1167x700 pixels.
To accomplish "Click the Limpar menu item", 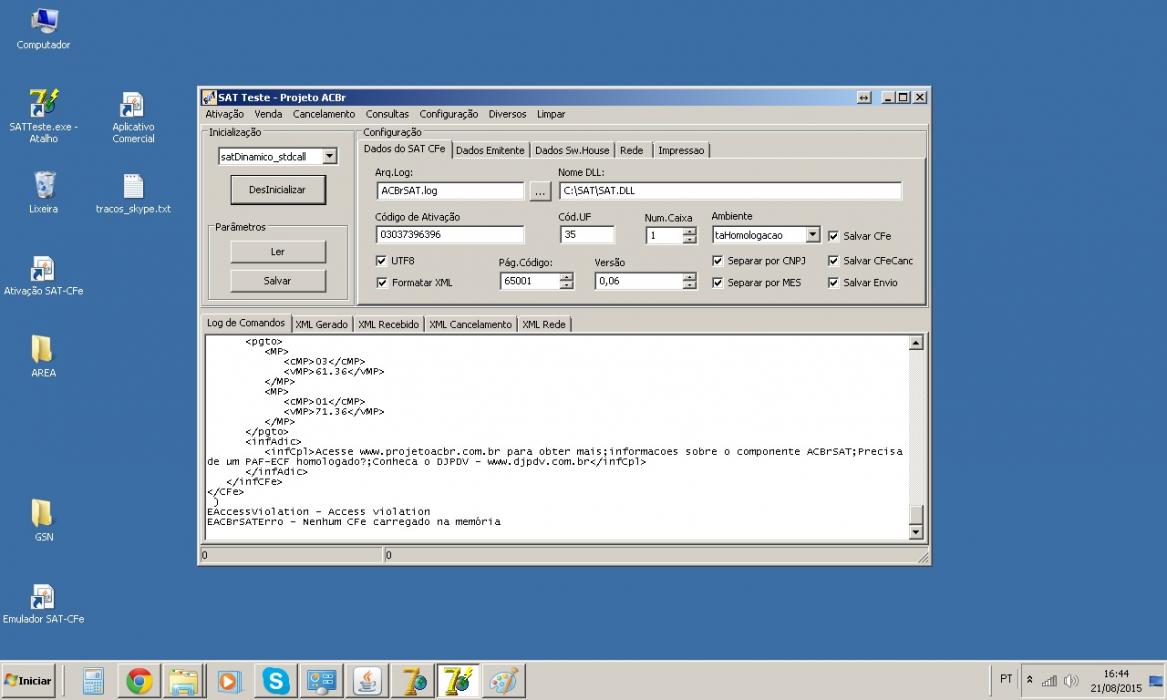I will (551, 114).
